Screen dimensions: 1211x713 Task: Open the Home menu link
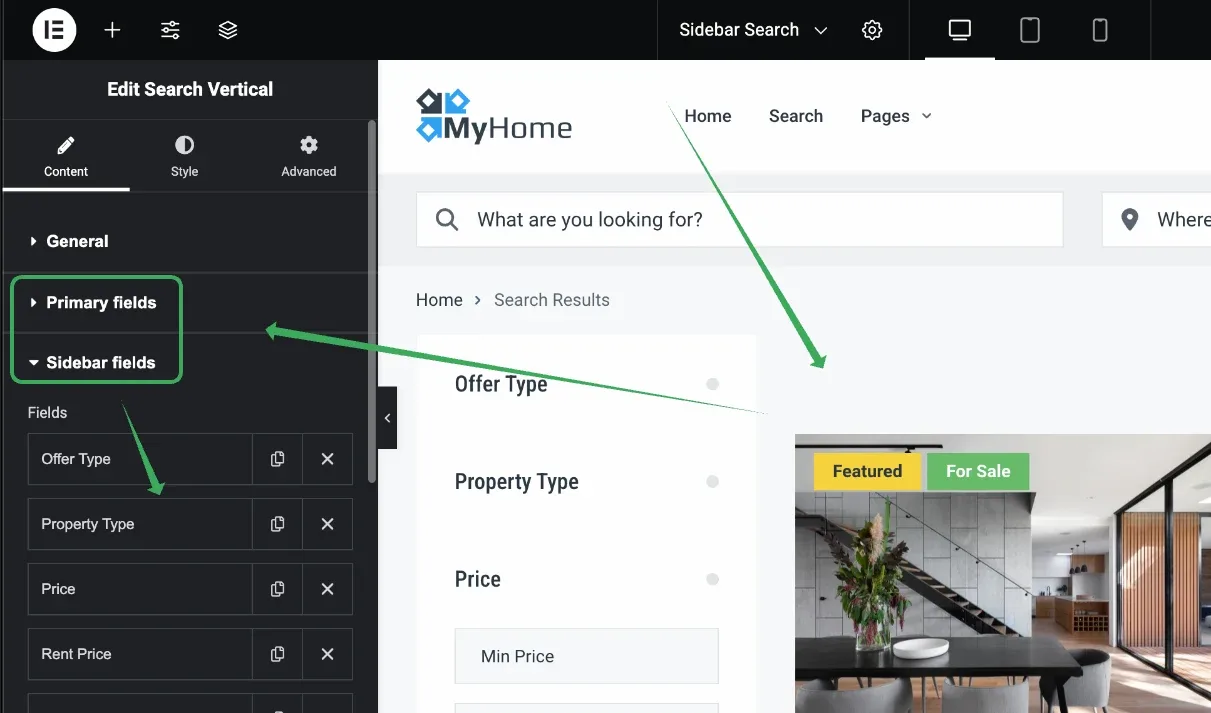[x=708, y=116]
